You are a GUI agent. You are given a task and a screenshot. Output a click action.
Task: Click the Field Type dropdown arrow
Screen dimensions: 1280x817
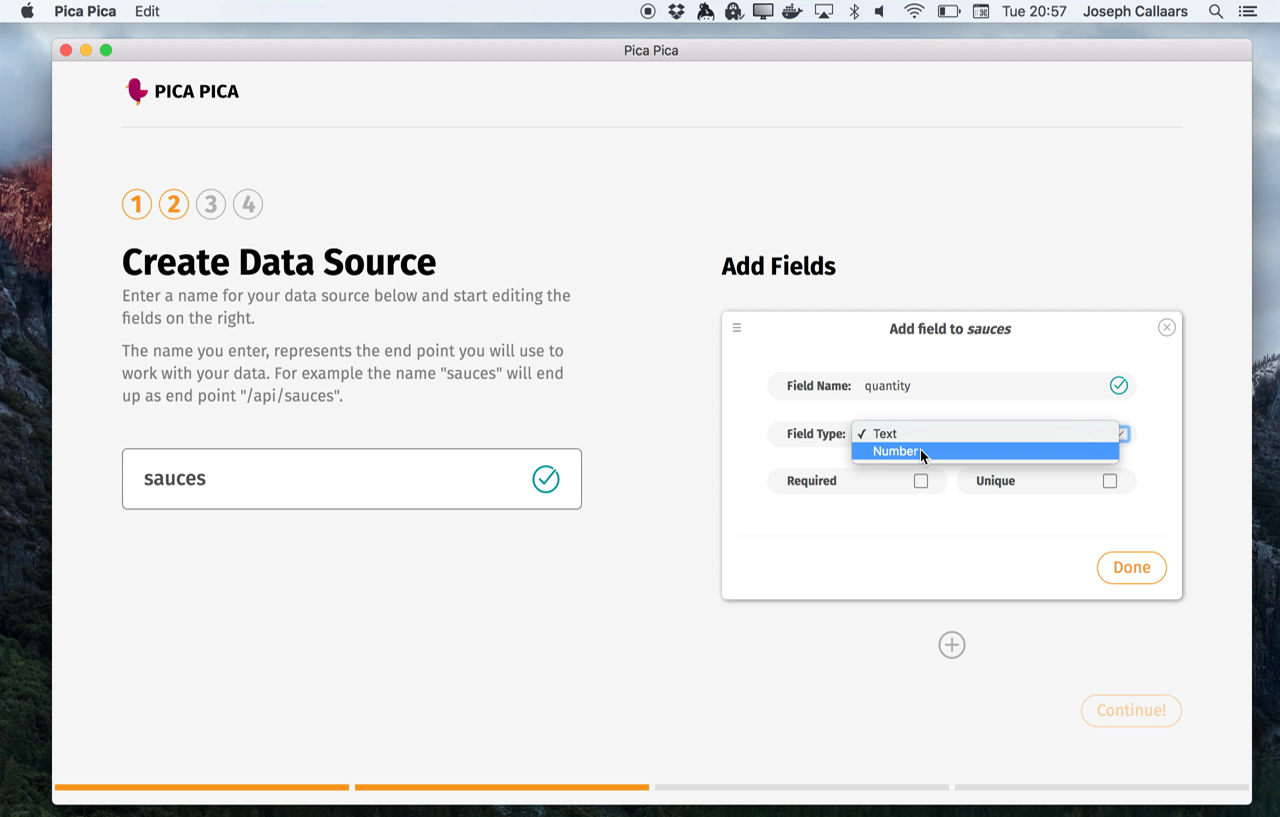pos(1124,434)
